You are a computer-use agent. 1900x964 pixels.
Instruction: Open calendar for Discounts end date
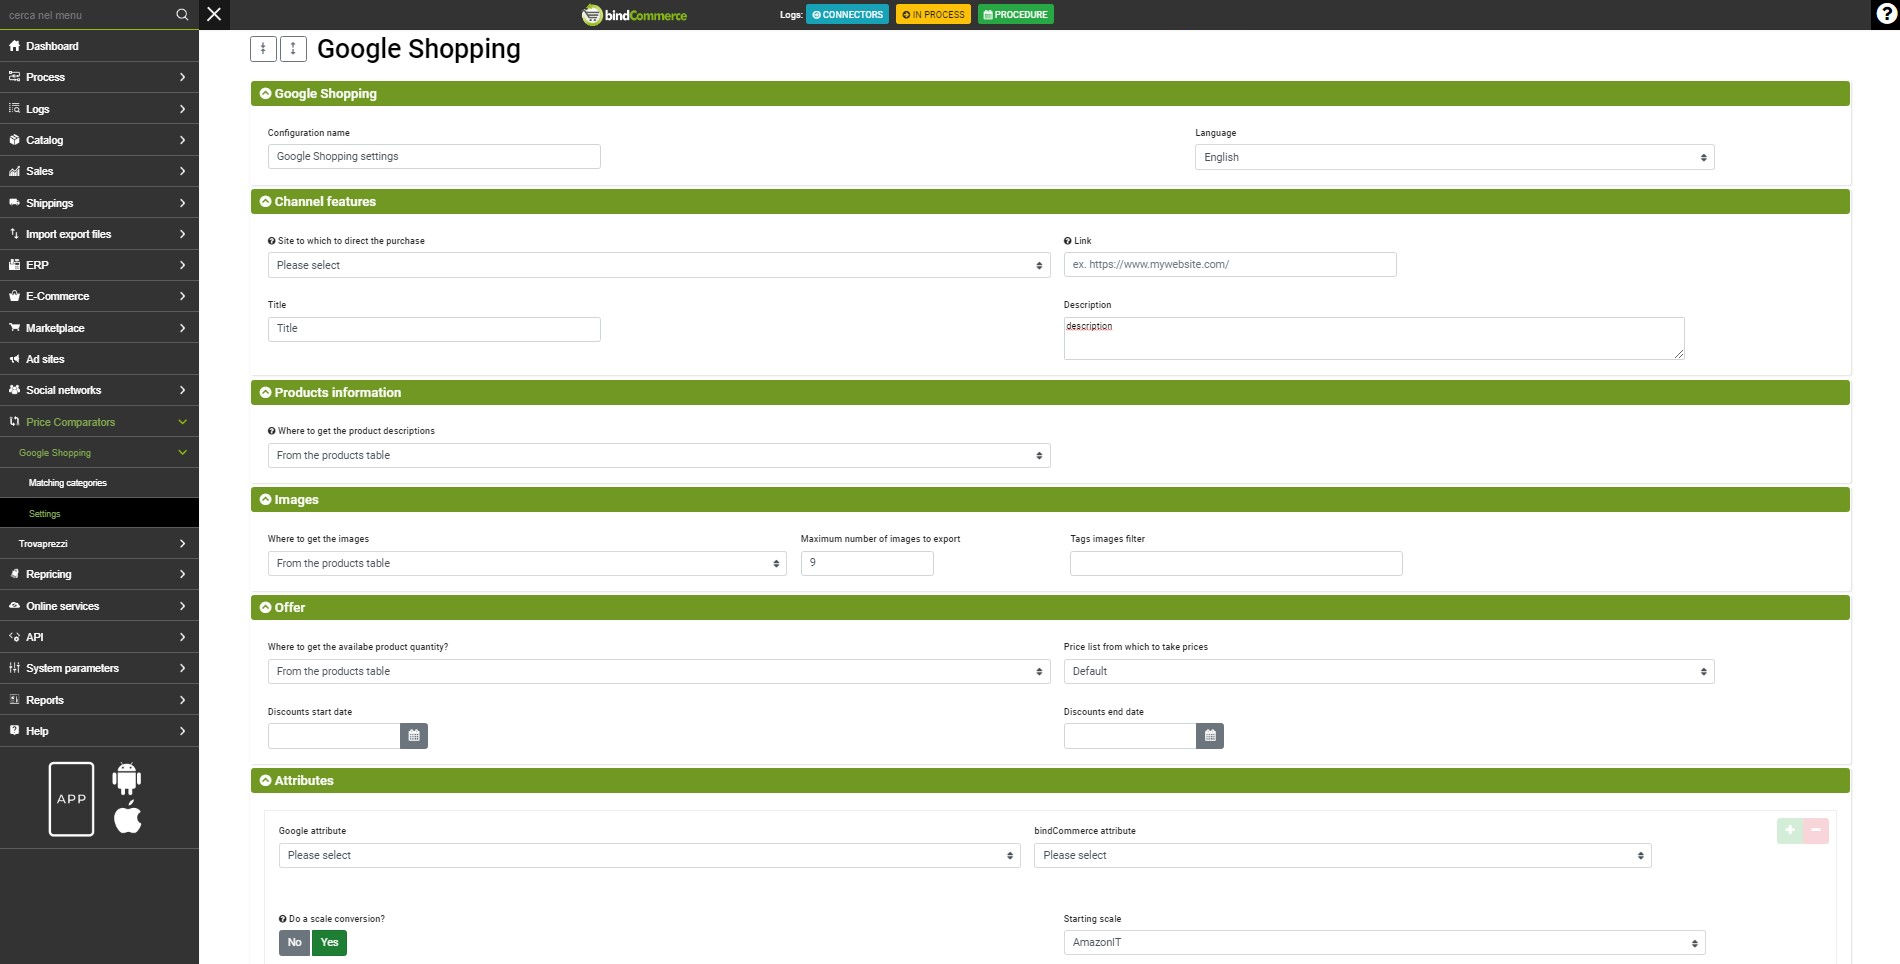(1210, 736)
